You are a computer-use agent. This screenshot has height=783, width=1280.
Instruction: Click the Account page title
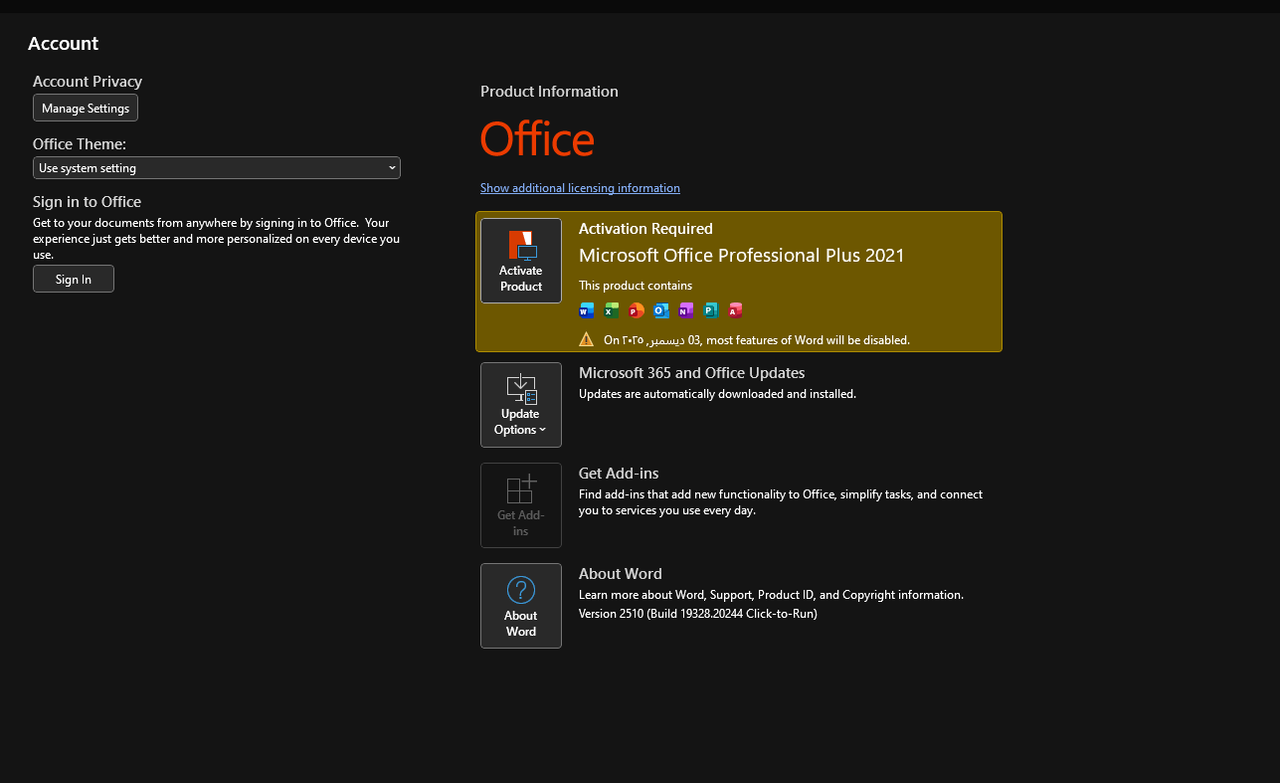click(63, 43)
